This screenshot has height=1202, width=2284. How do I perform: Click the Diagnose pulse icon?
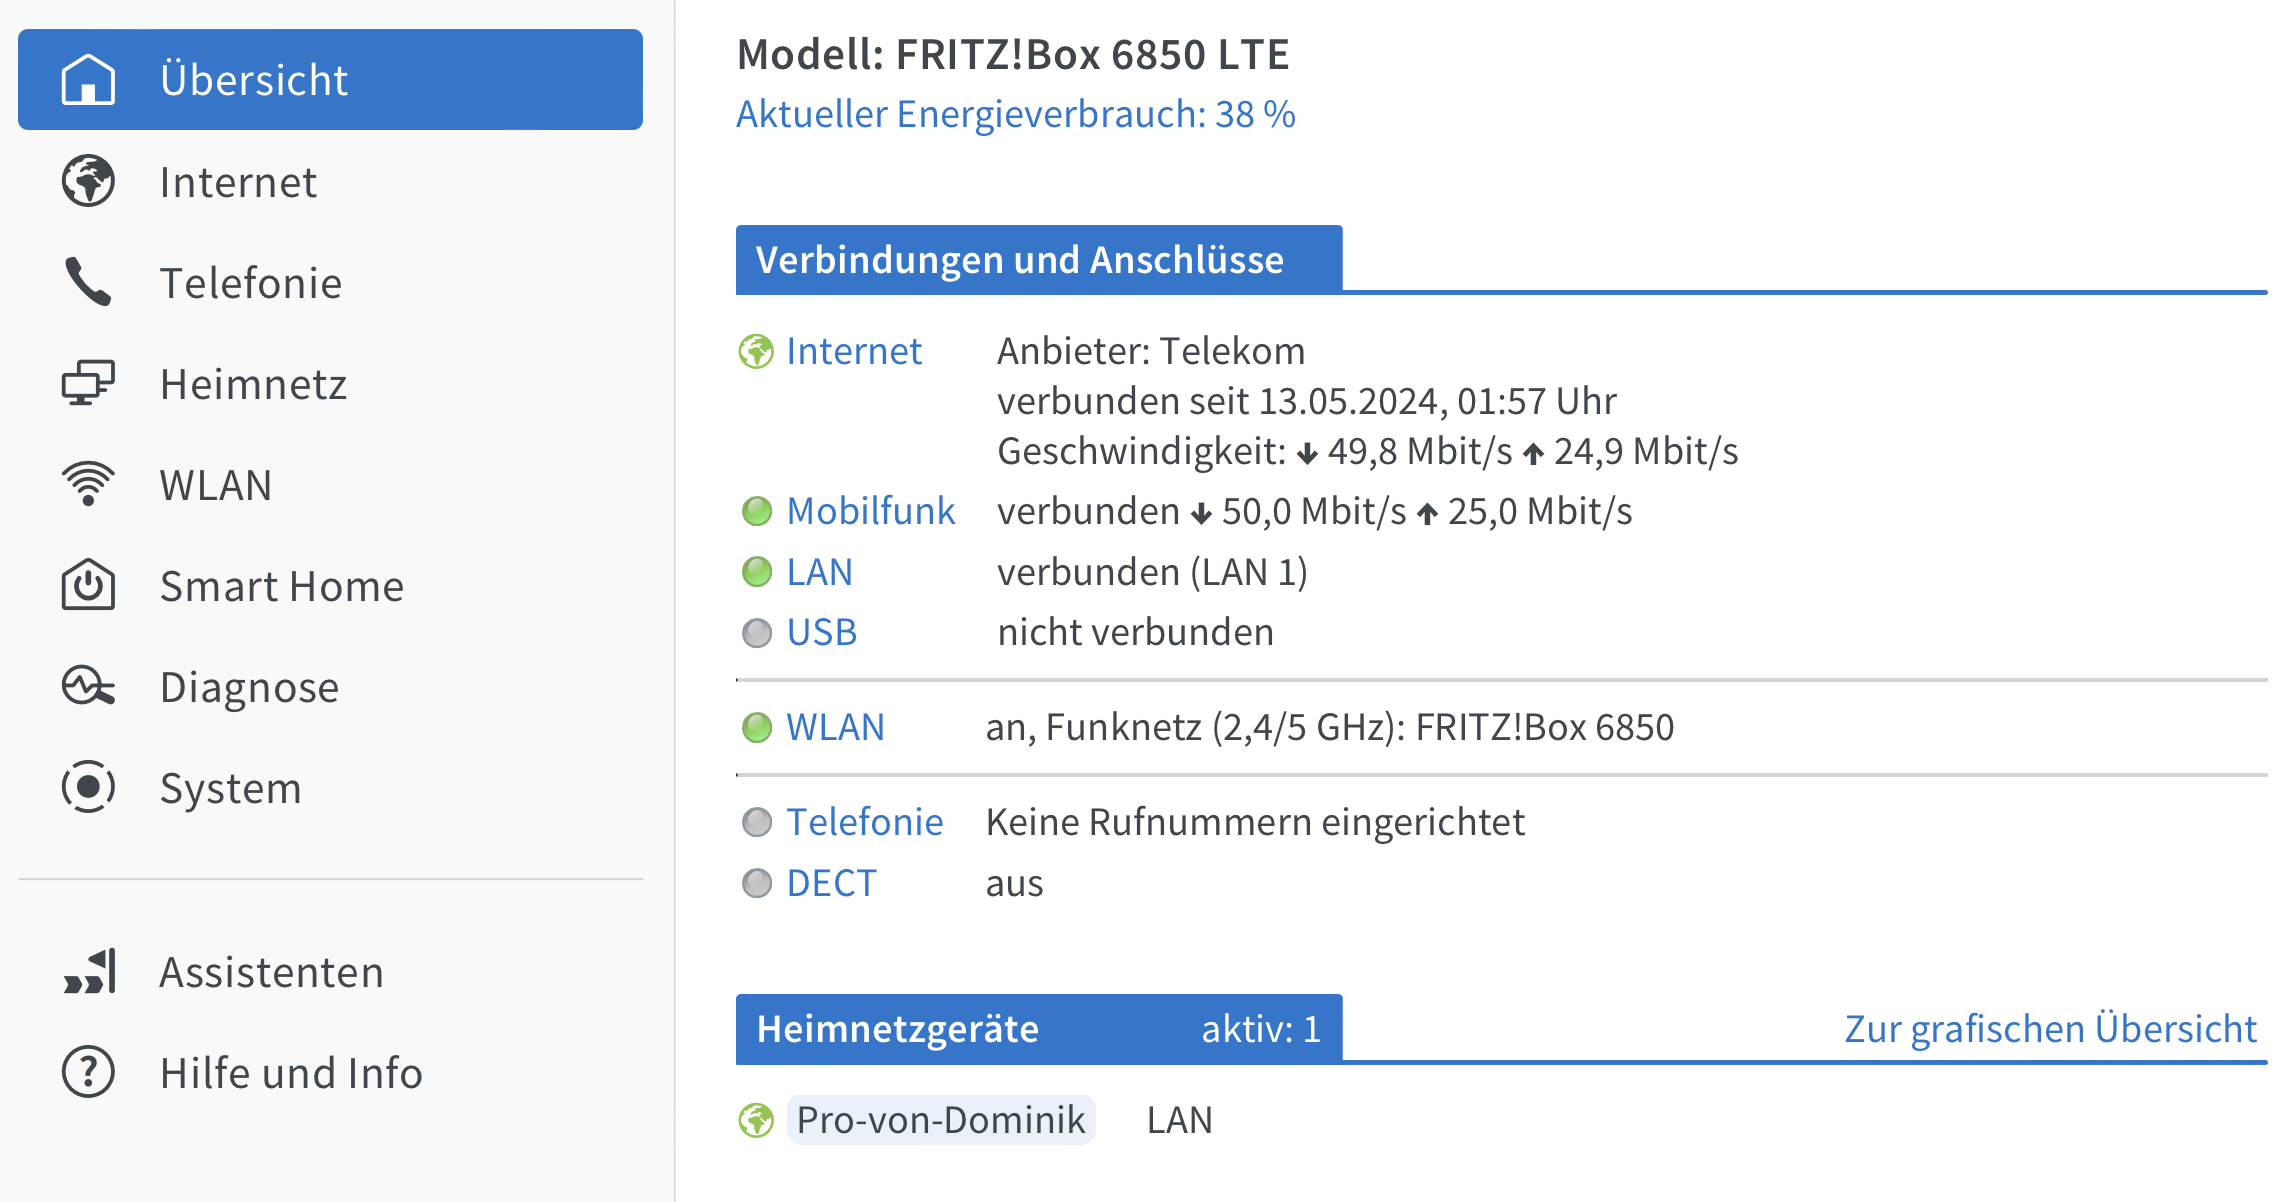coord(88,686)
